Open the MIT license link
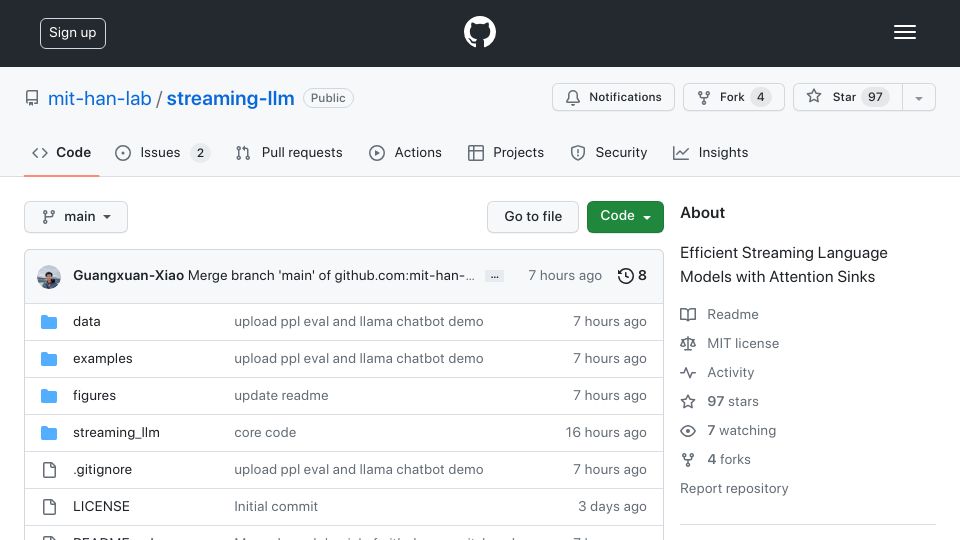Image resolution: width=960 pixels, height=540 pixels. (743, 343)
